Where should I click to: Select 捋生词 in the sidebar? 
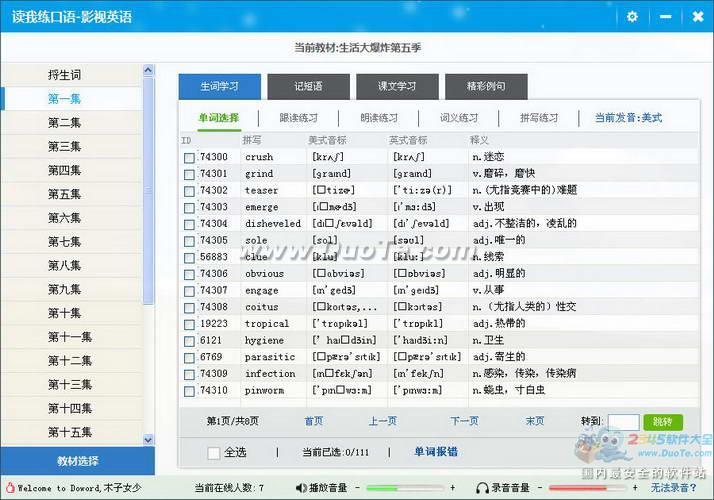pyautogui.click(x=72, y=75)
